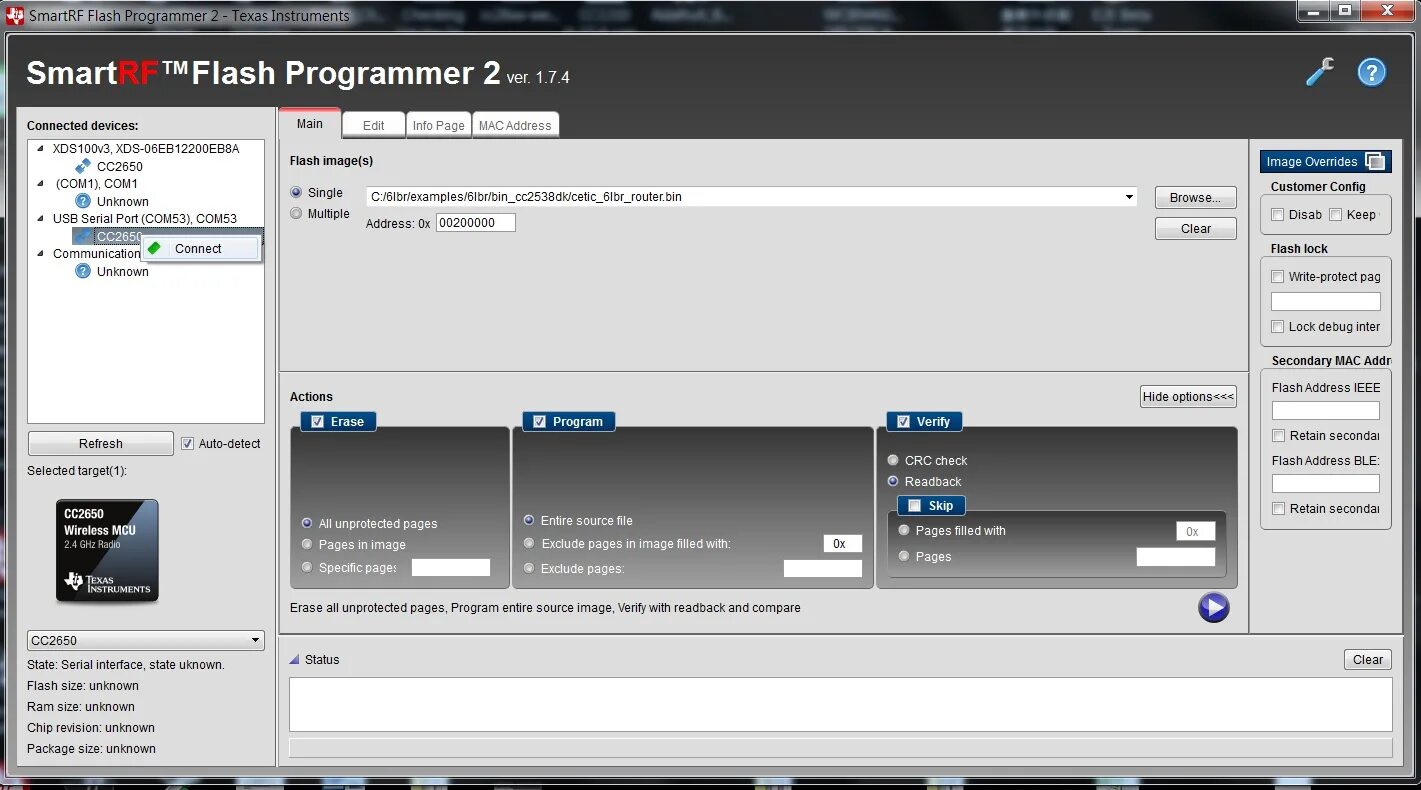Collapse the Status panel triangle
This screenshot has width=1421, height=790.
click(294, 660)
